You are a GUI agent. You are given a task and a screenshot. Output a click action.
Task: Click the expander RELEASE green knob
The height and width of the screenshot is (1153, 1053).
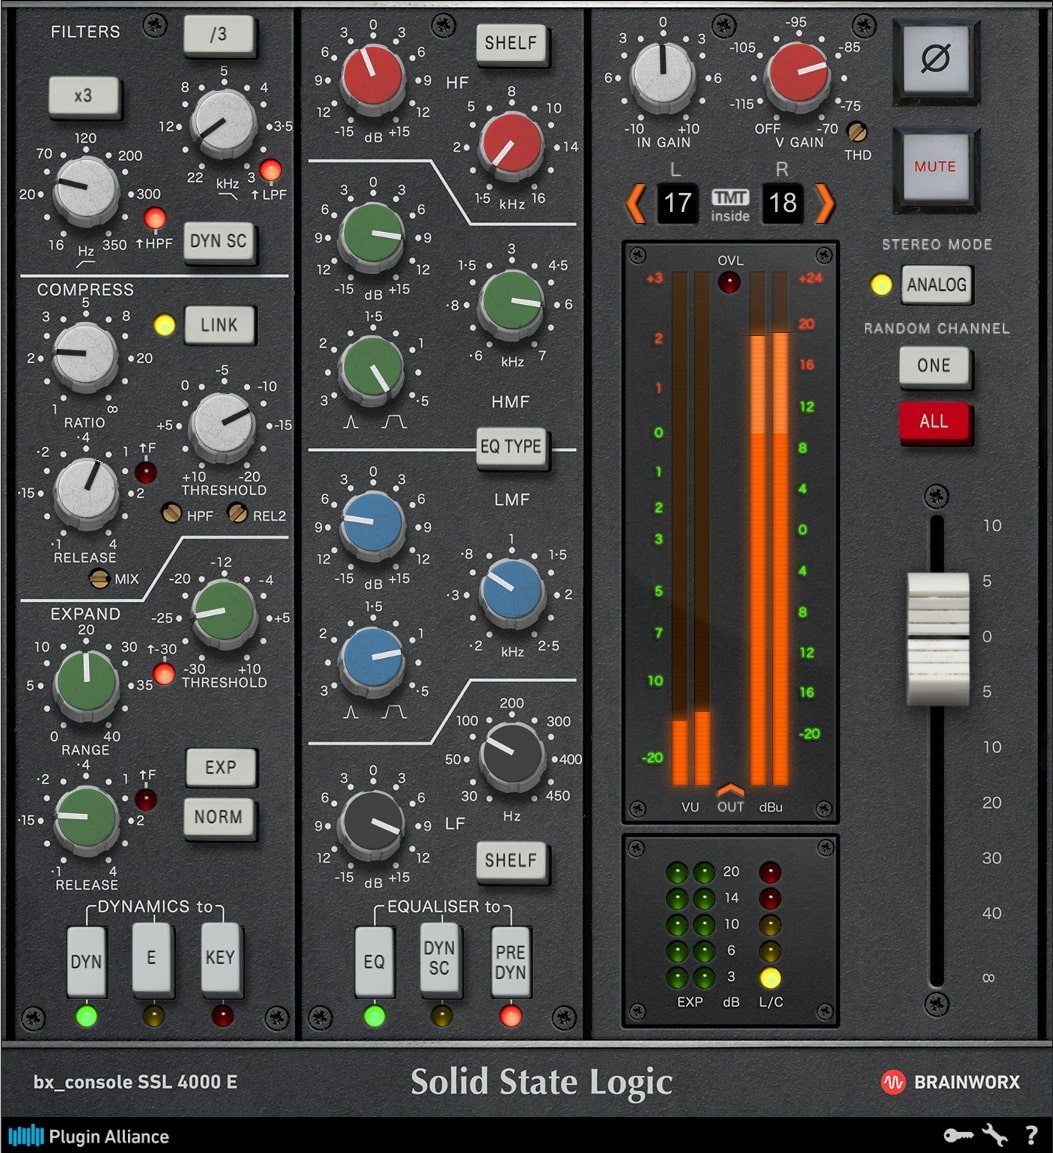[86, 818]
